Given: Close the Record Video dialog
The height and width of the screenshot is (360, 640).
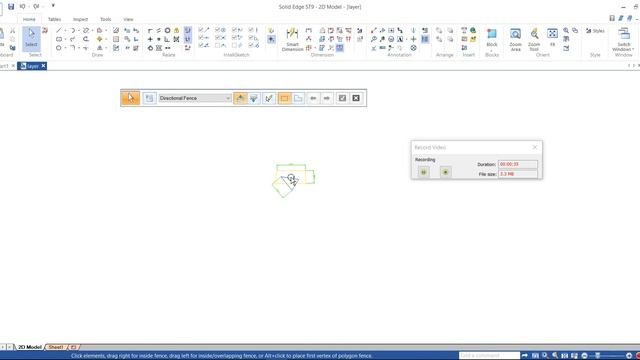Looking at the screenshot, I should [x=535, y=147].
